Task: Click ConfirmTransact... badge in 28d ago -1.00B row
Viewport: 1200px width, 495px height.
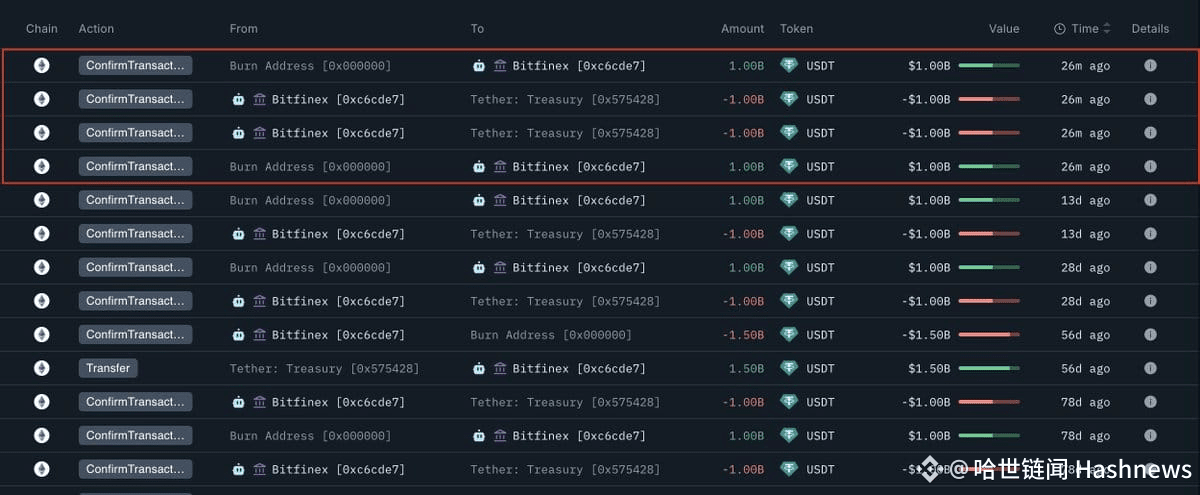Action: point(135,301)
